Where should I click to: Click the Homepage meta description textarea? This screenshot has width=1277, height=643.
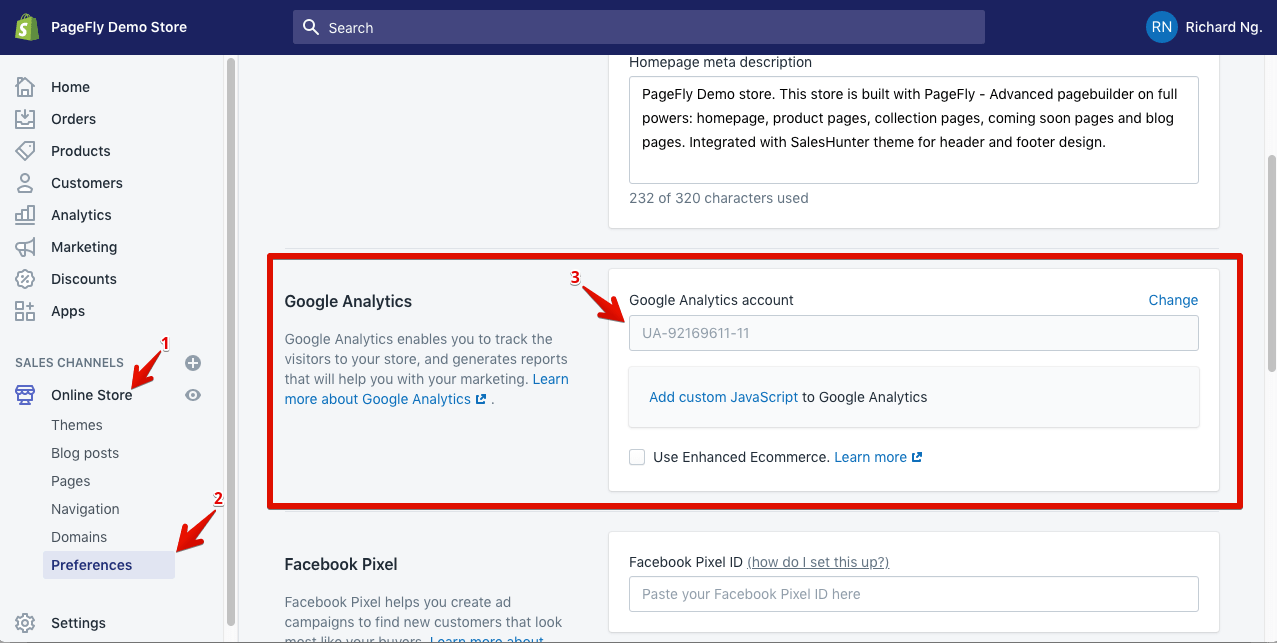point(914,130)
